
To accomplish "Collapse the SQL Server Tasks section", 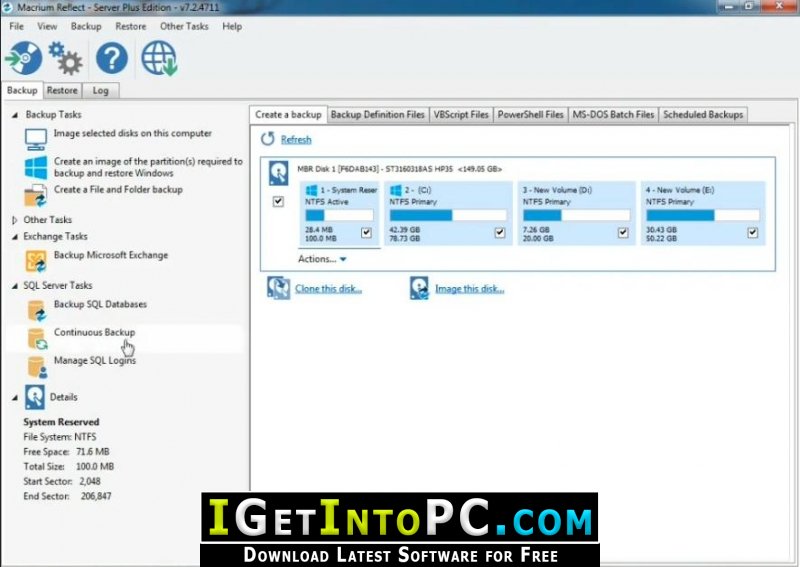I will pos(14,286).
